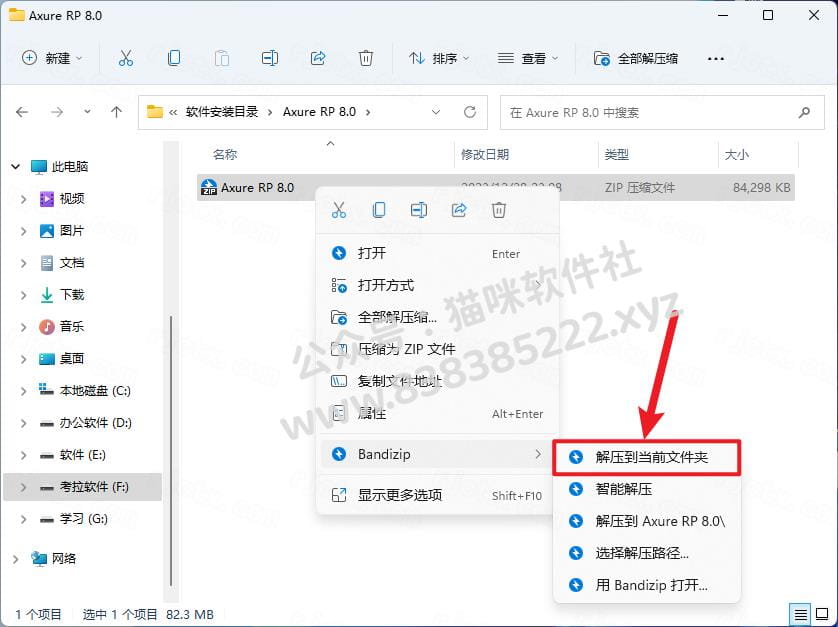Screen dimensions: 838x627
Task: Click the 全部解压缩 toolbar button
Action: coord(636,58)
